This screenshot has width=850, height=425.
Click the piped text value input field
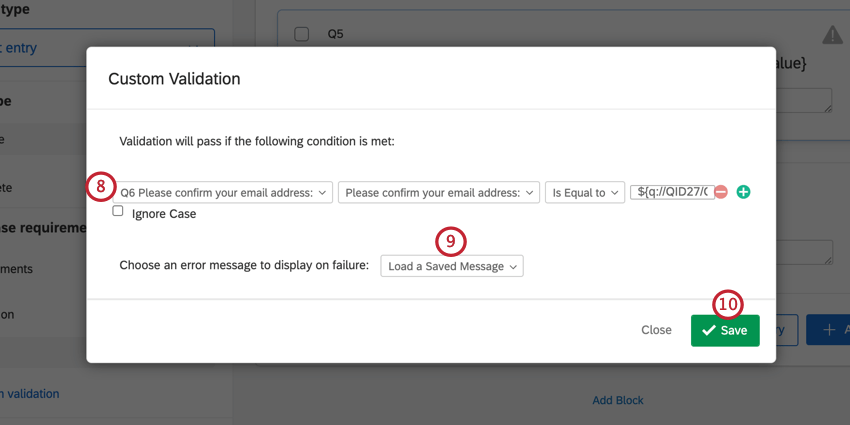pyautogui.click(x=671, y=192)
